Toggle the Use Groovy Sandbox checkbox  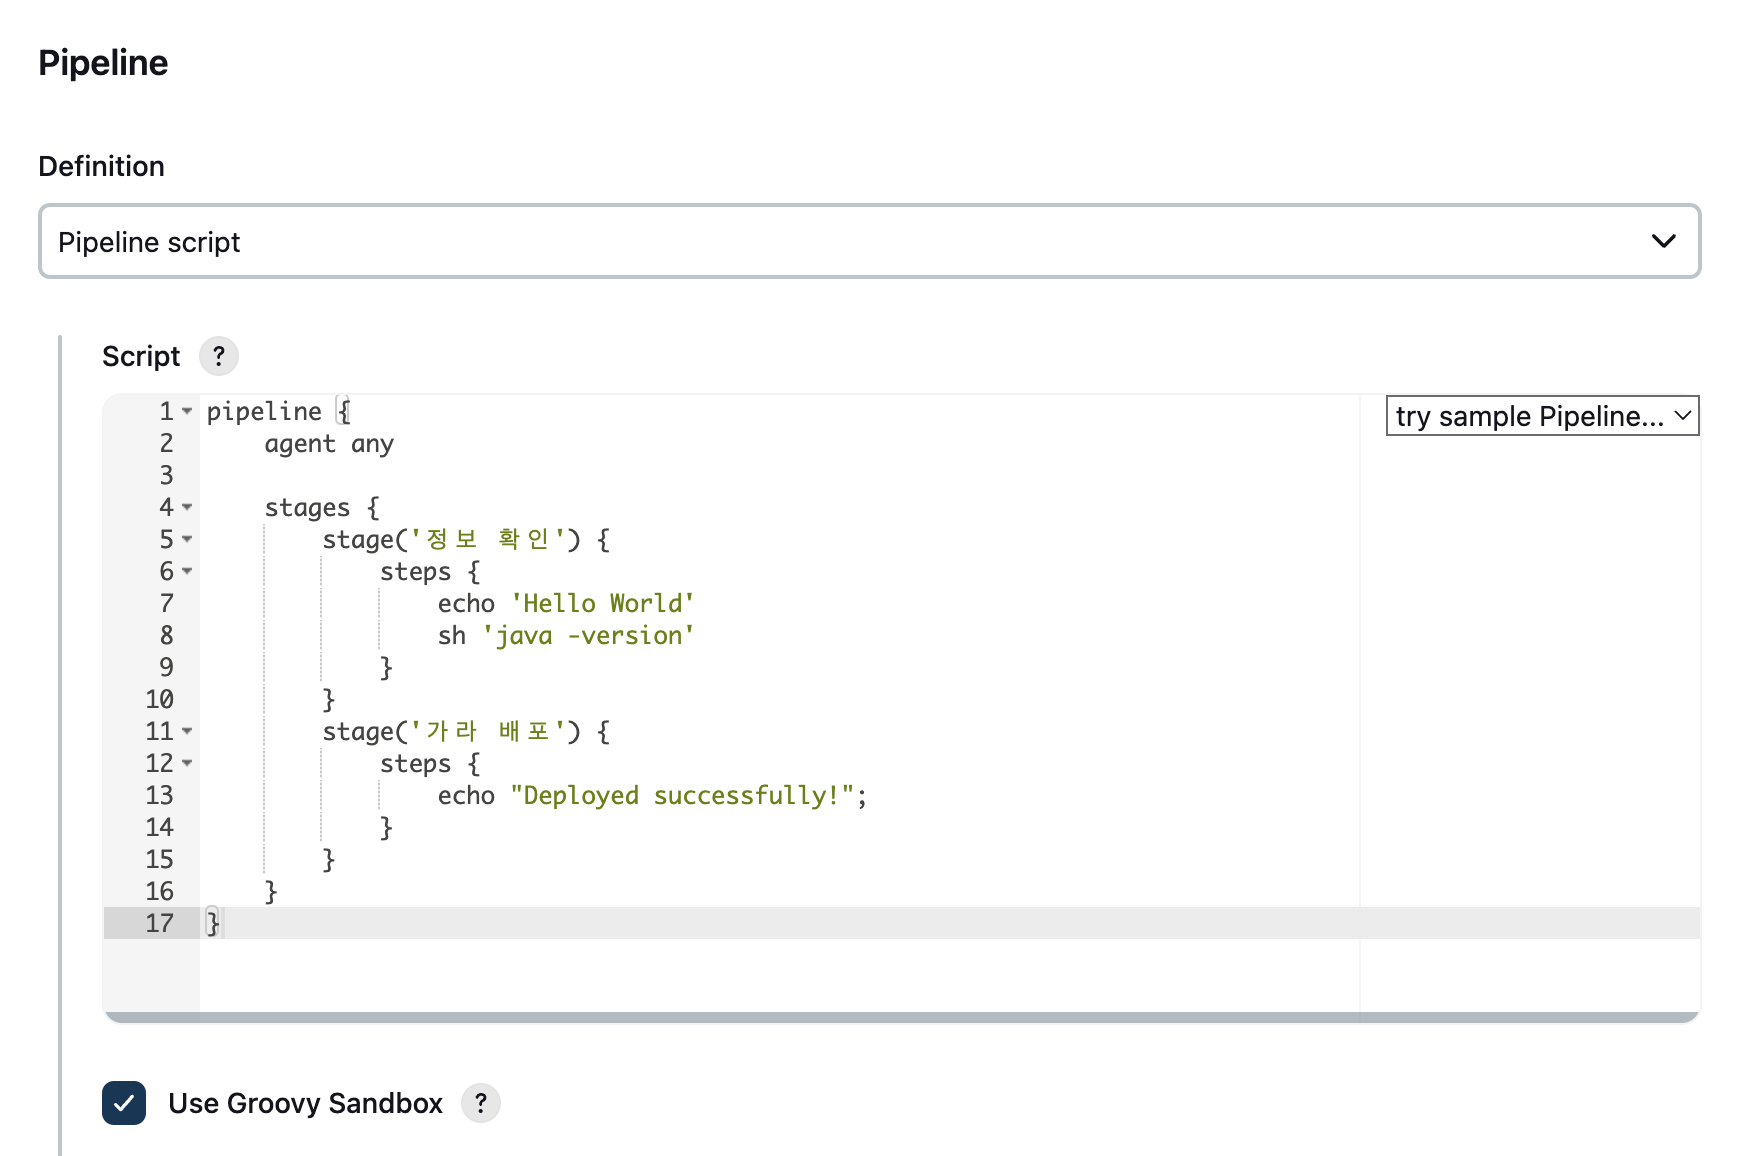click(124, 1103)
